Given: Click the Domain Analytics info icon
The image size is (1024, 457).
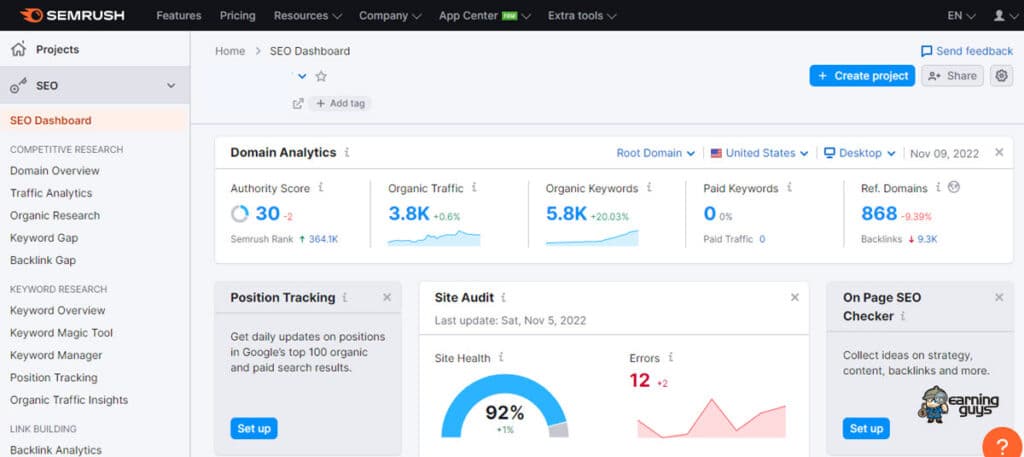Looking at the screenshot, I should click(347, 152).
